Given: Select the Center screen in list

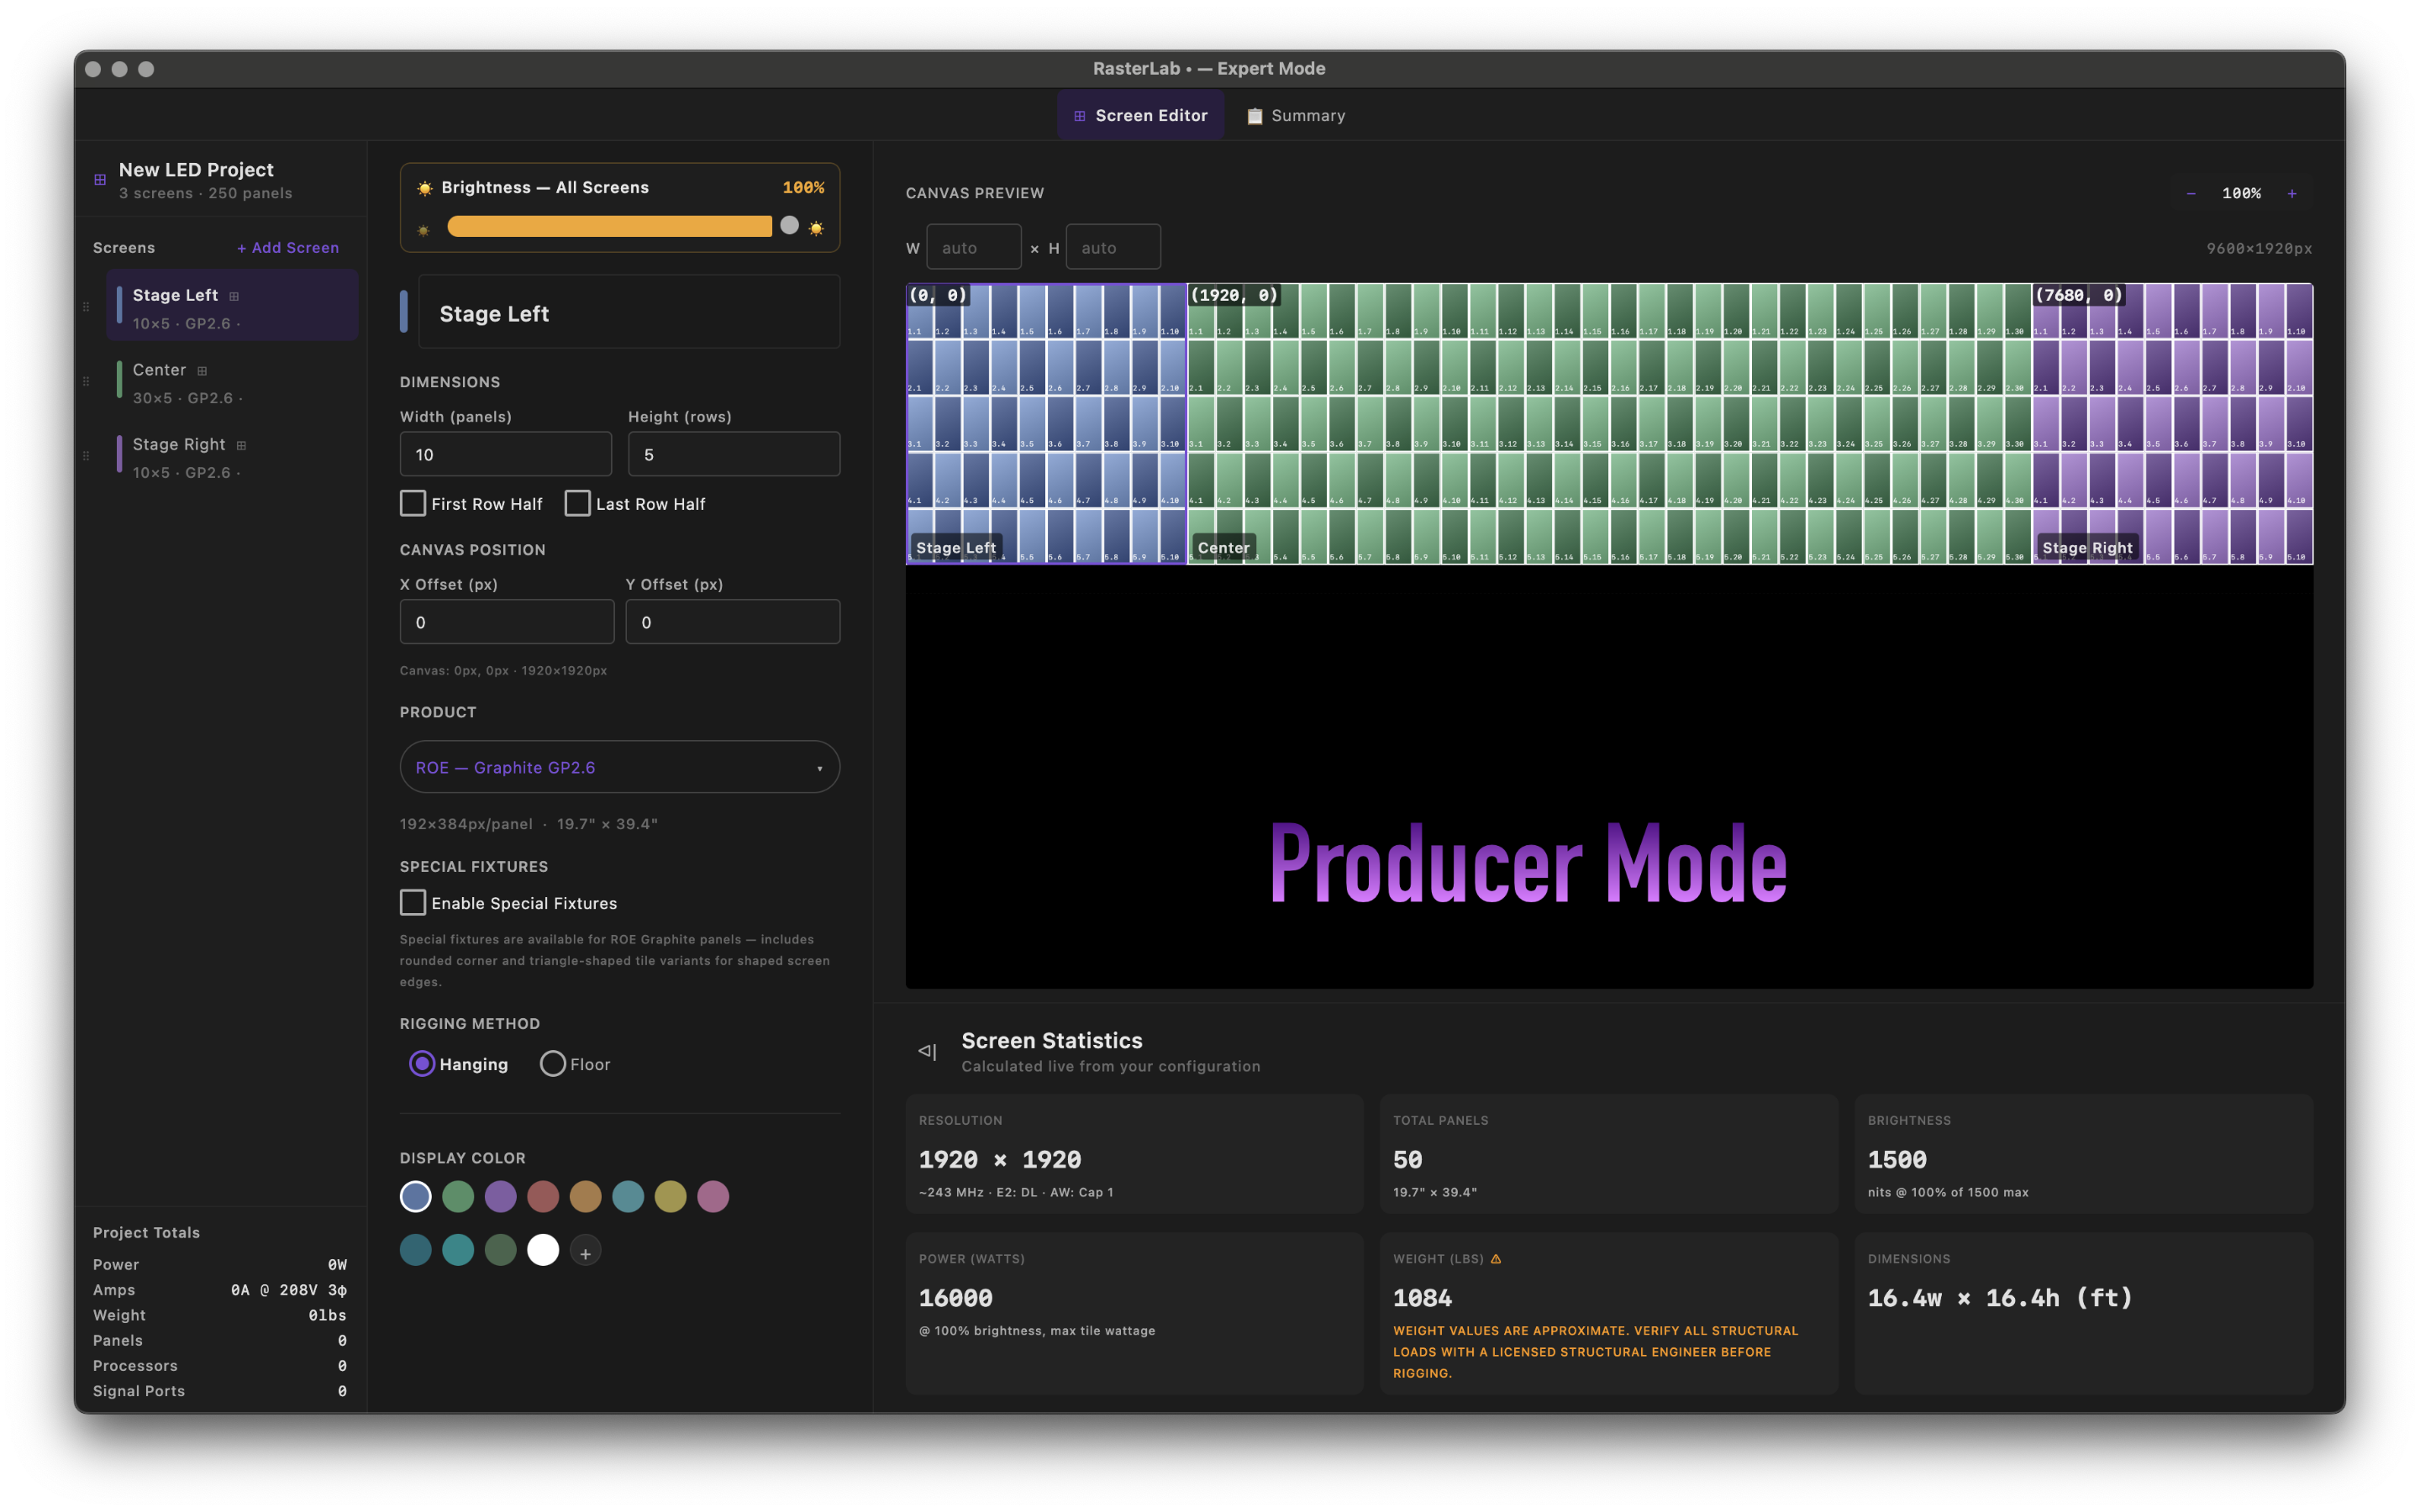Looking at the screenshot, I should coord(232,381).
